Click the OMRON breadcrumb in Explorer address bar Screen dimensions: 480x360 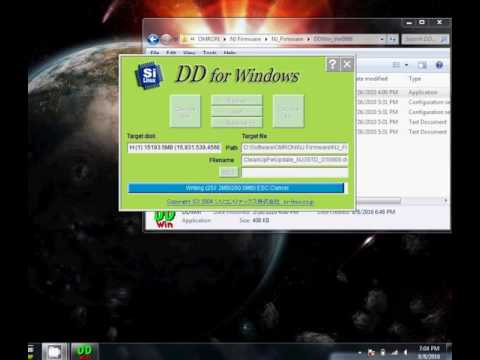pyautogui.click(x=209, y=39)
